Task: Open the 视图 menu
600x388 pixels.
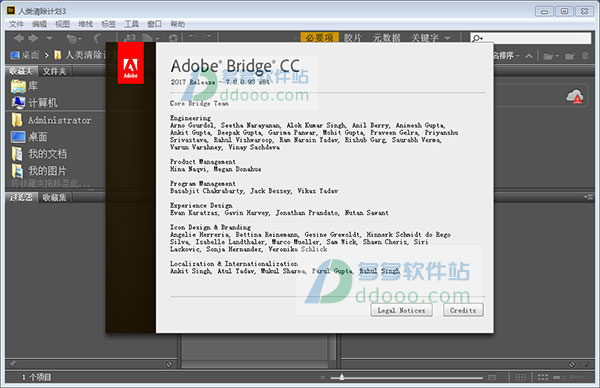Action: (62, 24)
